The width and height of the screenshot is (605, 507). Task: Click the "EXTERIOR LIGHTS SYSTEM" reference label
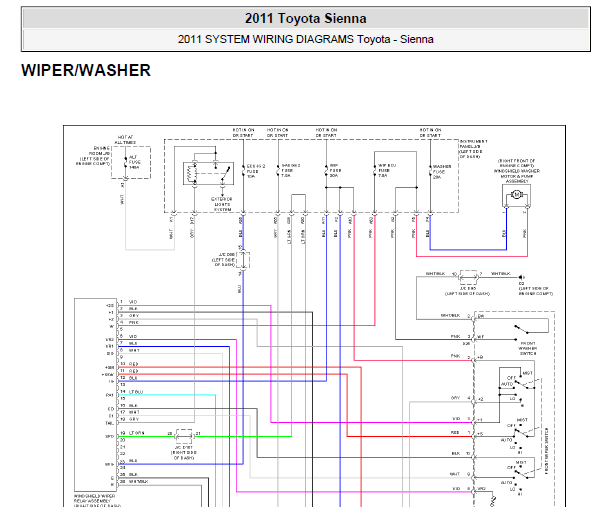click(x=221, y=204)
